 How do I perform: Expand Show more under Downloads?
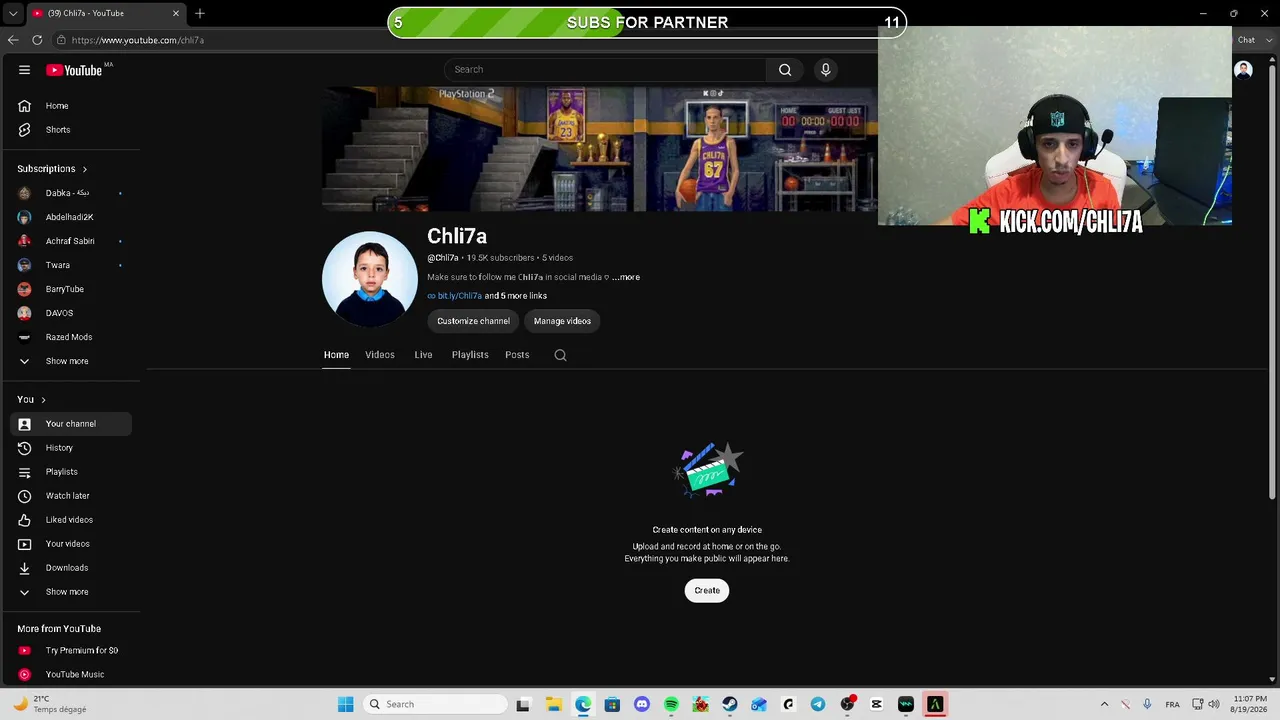pos(70,592)
